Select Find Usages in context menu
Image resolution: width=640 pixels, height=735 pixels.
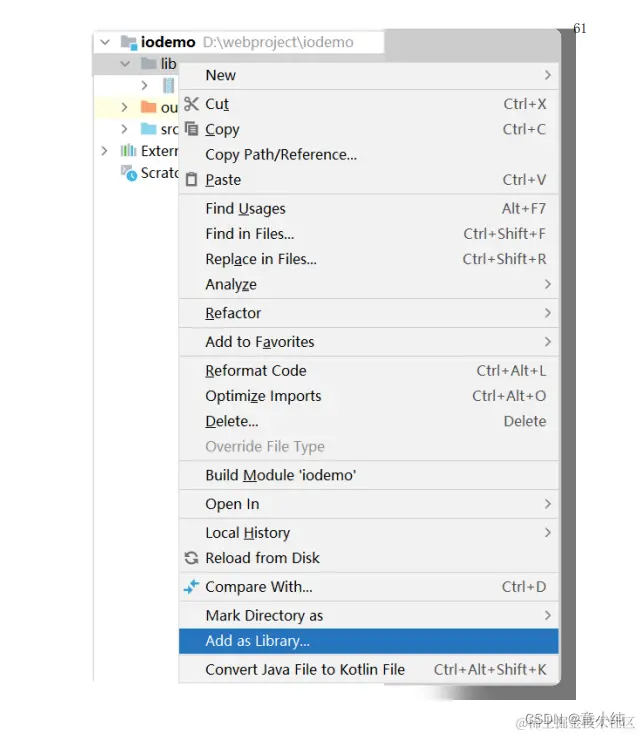point(369,208)
